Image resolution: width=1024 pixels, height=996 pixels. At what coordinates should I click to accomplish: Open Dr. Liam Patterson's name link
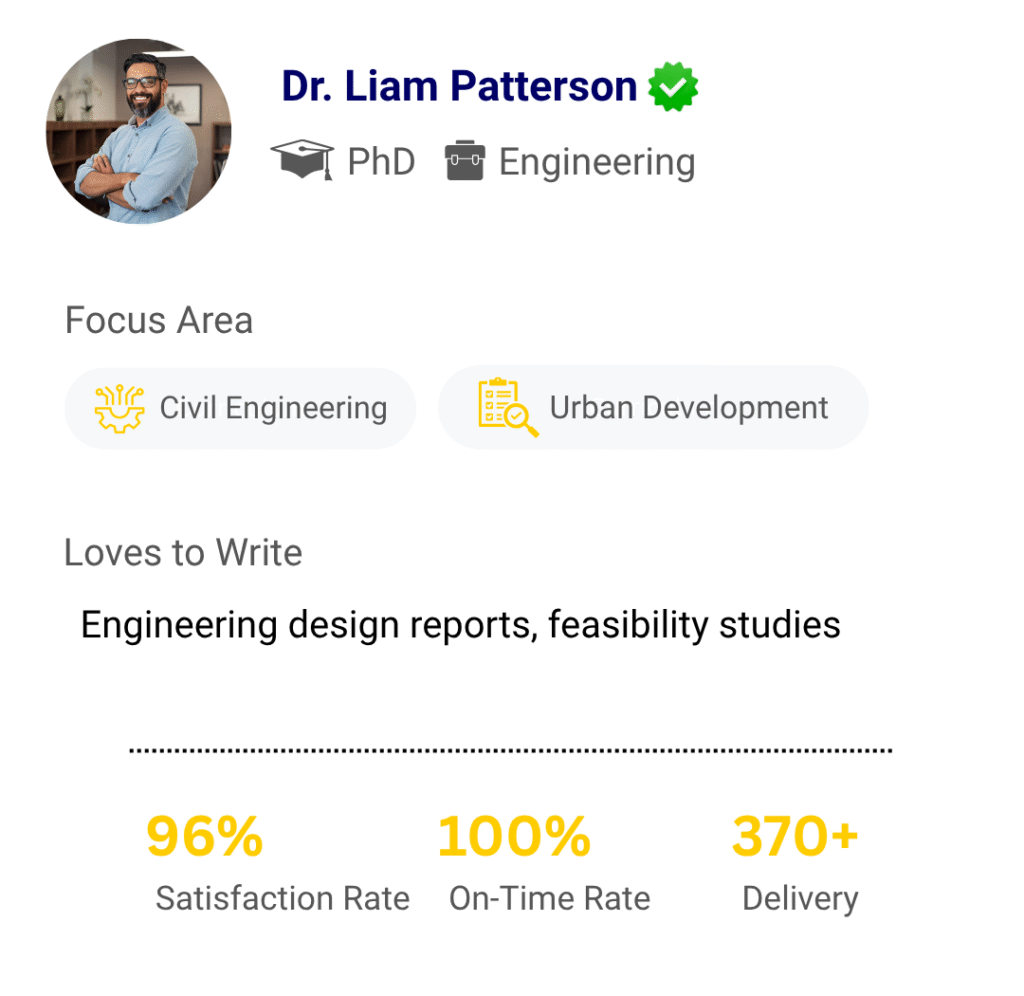pos(459,87)
